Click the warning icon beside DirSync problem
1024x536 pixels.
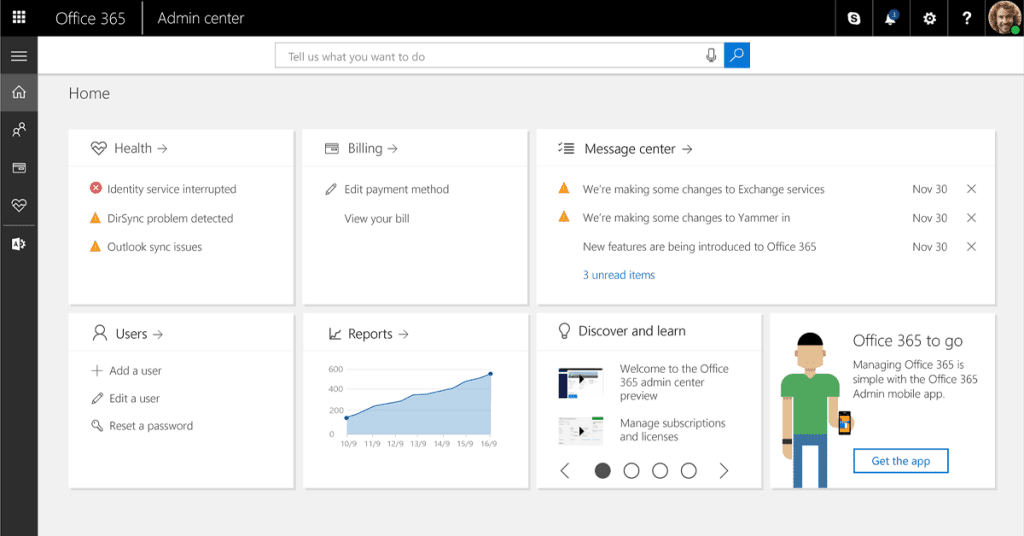click(95, 217)
